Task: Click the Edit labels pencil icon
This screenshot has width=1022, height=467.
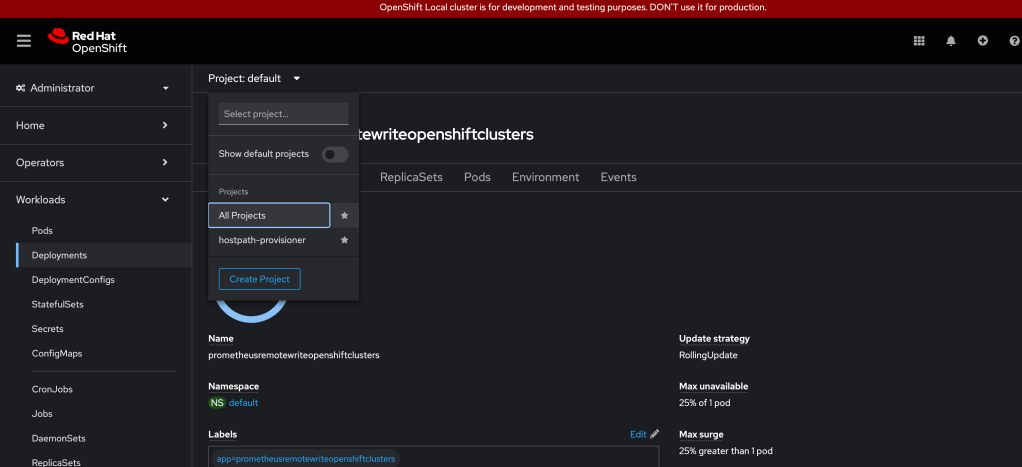Action: pyautogui.click(x=654, y=434)
